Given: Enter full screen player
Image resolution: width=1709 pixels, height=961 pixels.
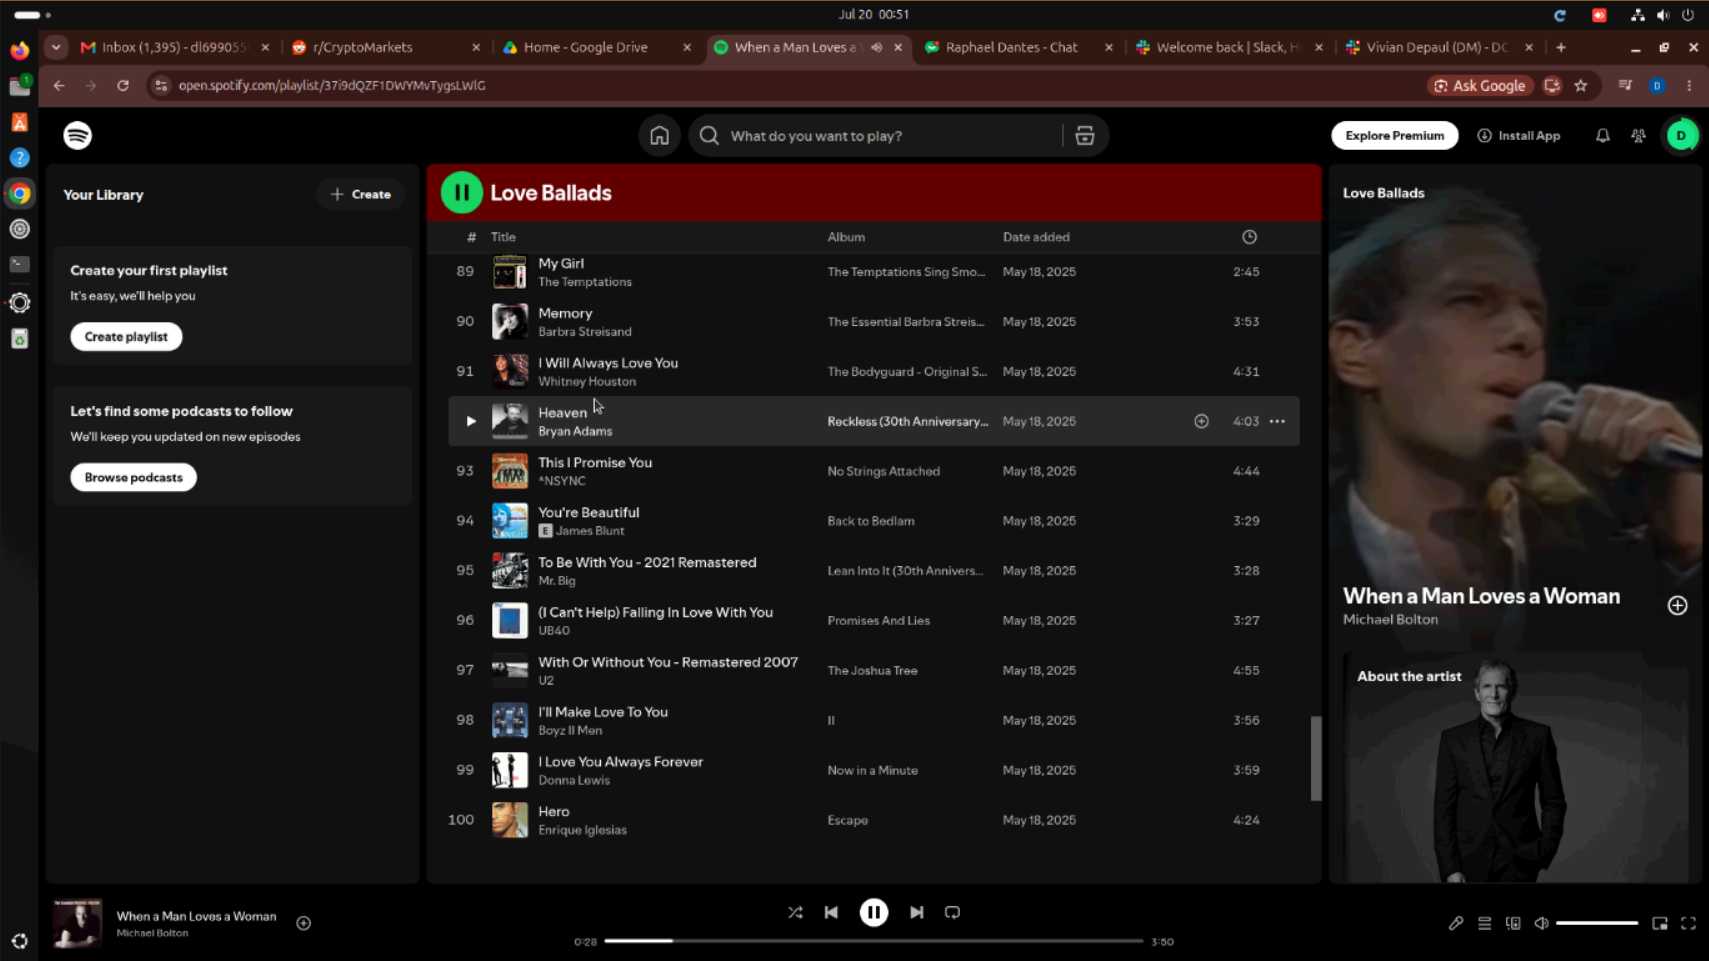Looking at the screenshot, I should click(x=1688, y=923).
